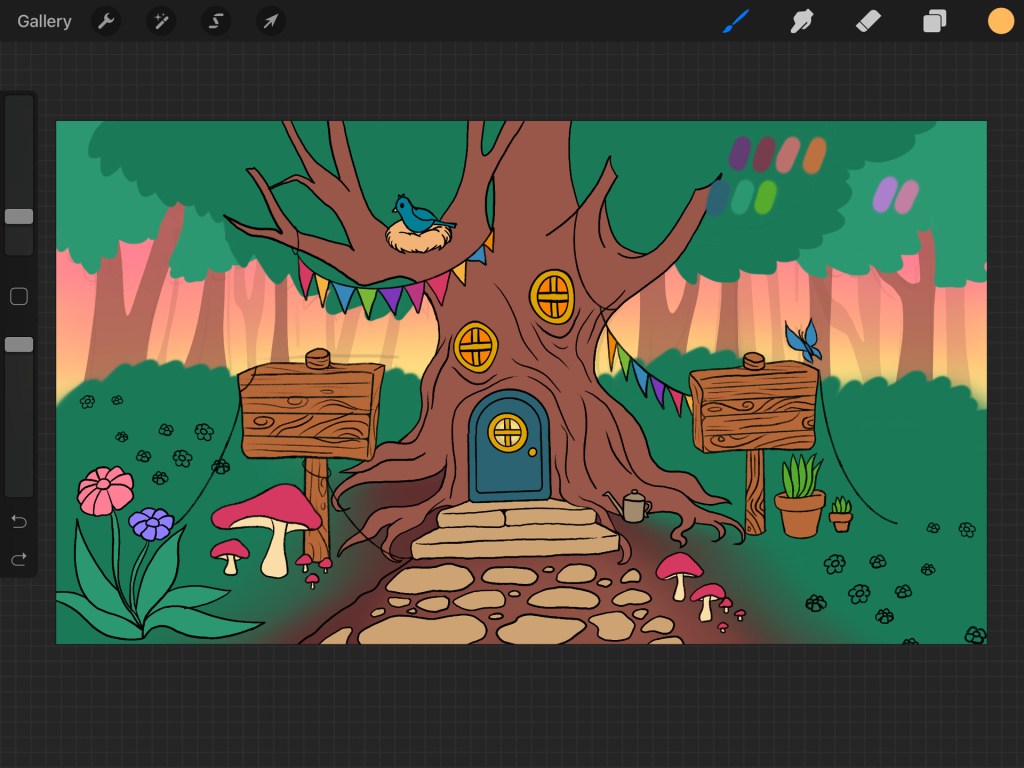Redo the last undone action

(x=18, y=559)
